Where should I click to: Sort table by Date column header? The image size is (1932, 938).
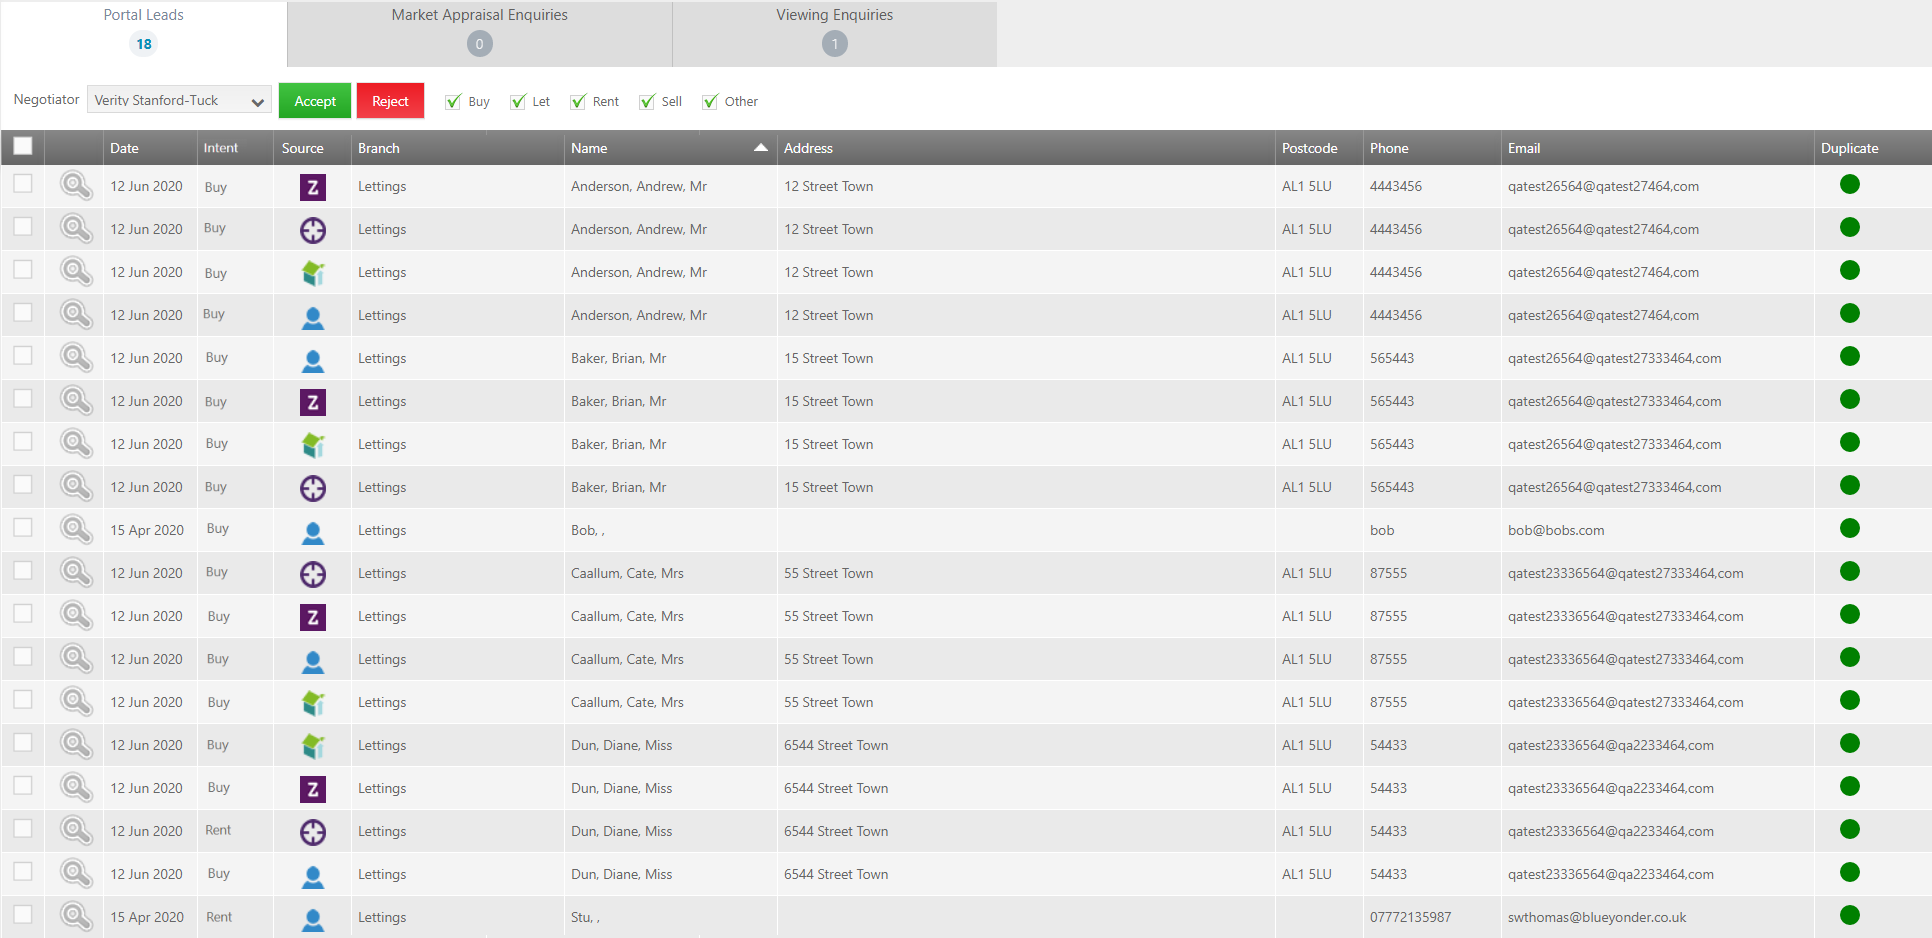point(124,148)
